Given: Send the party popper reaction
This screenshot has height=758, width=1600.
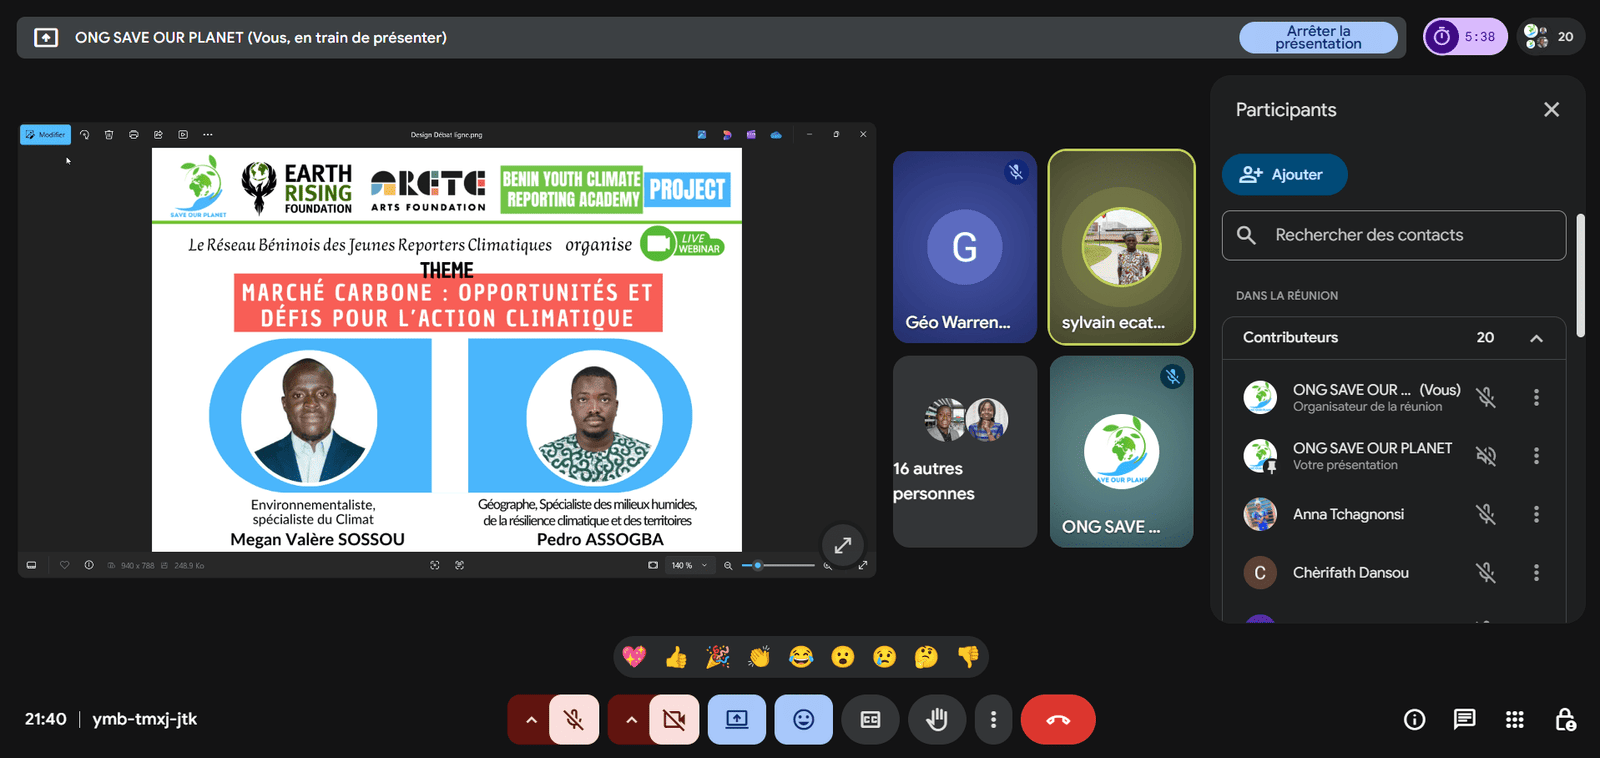Looking at the screenshot, I should pyautogui.click(x=718, y=657).
